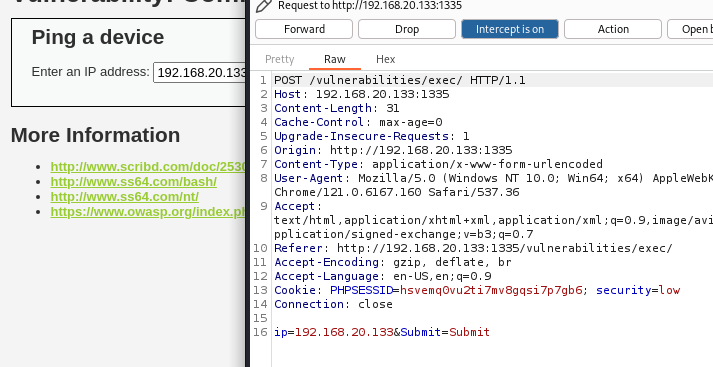Image resolution: width=713 pixels, height=367 pixels.
Task: Click the Host header line
Action: click(362, 94)
